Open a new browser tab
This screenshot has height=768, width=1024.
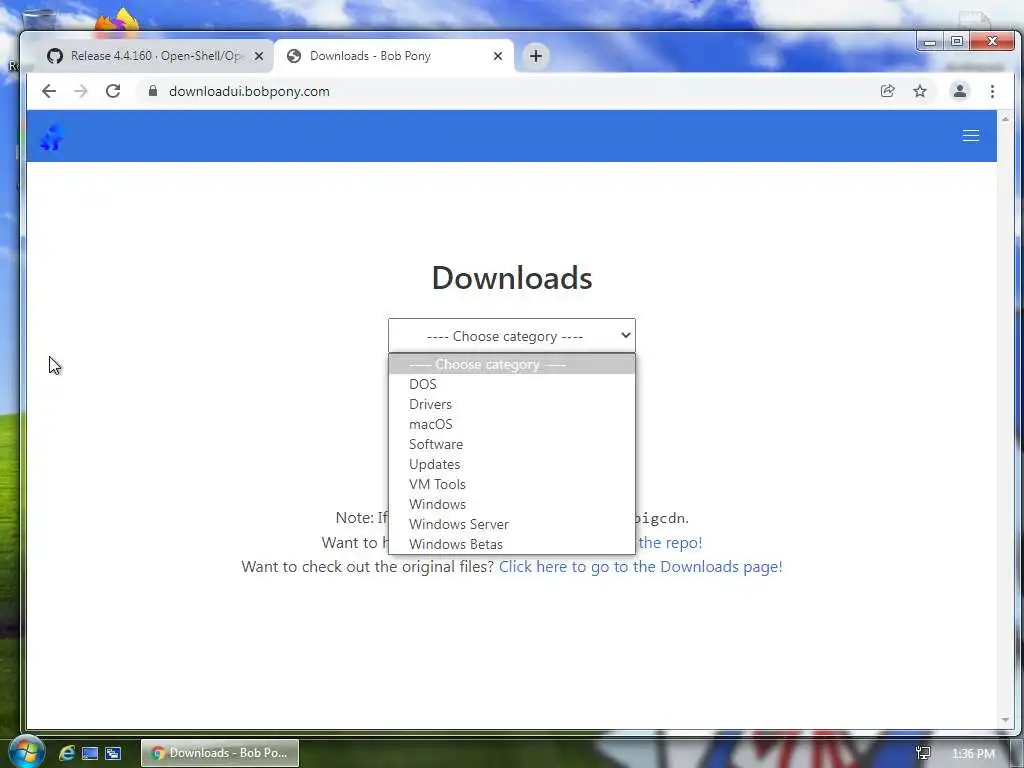pos(536,56)
